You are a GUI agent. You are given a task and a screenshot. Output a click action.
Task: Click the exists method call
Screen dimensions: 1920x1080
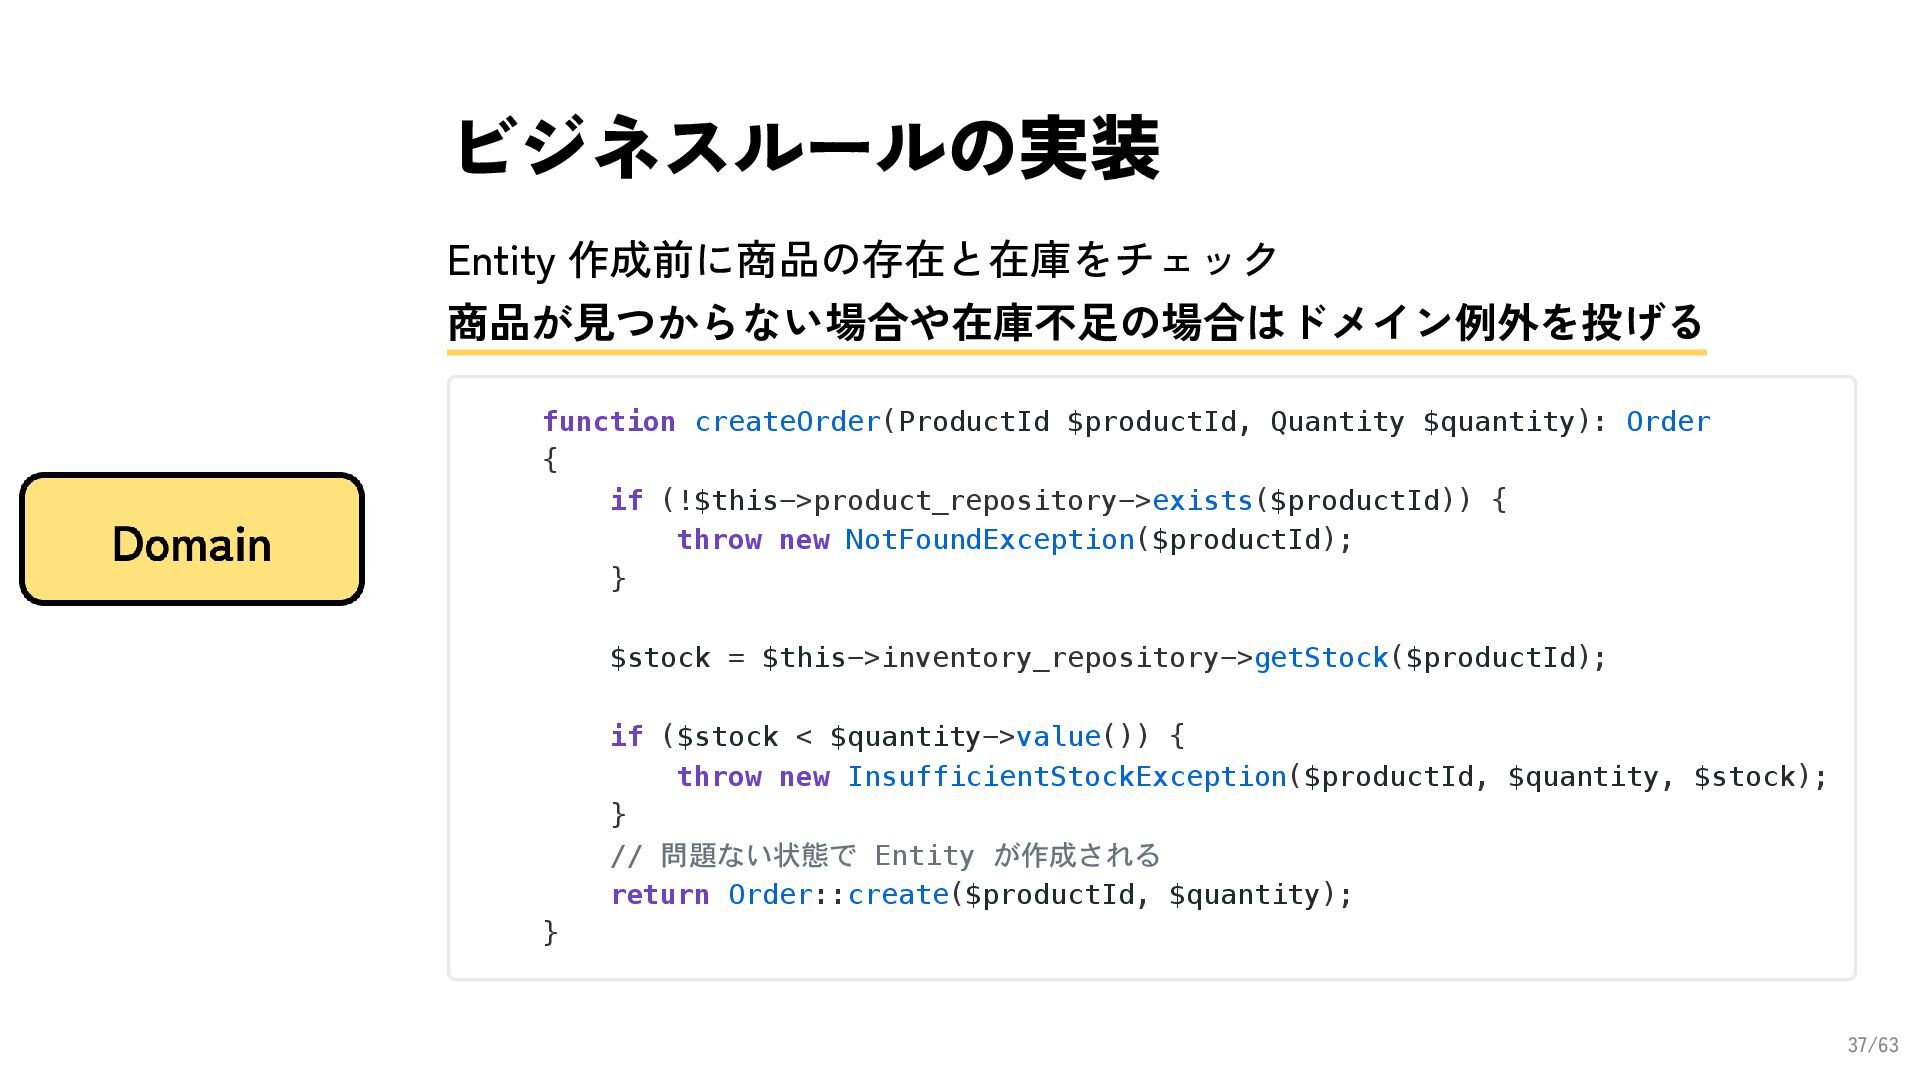click(1202, 500)
